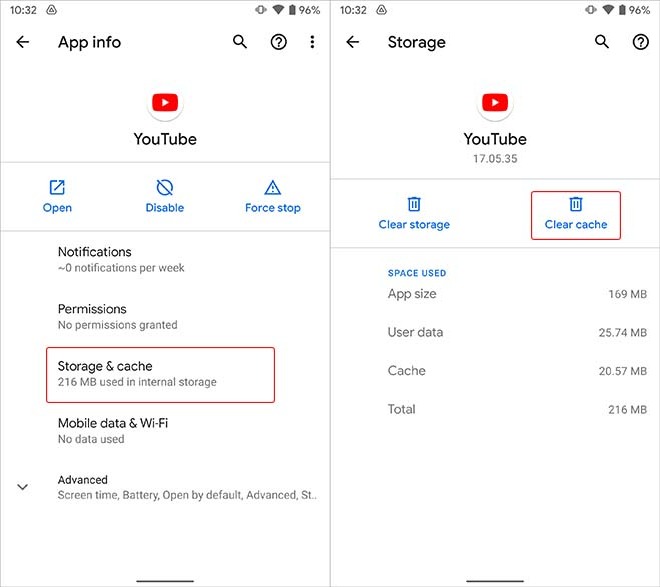The width and height of the screenshot is (660, 587).
Task: Tap search icon on App info screen
Action: click(x=240, y=42)
